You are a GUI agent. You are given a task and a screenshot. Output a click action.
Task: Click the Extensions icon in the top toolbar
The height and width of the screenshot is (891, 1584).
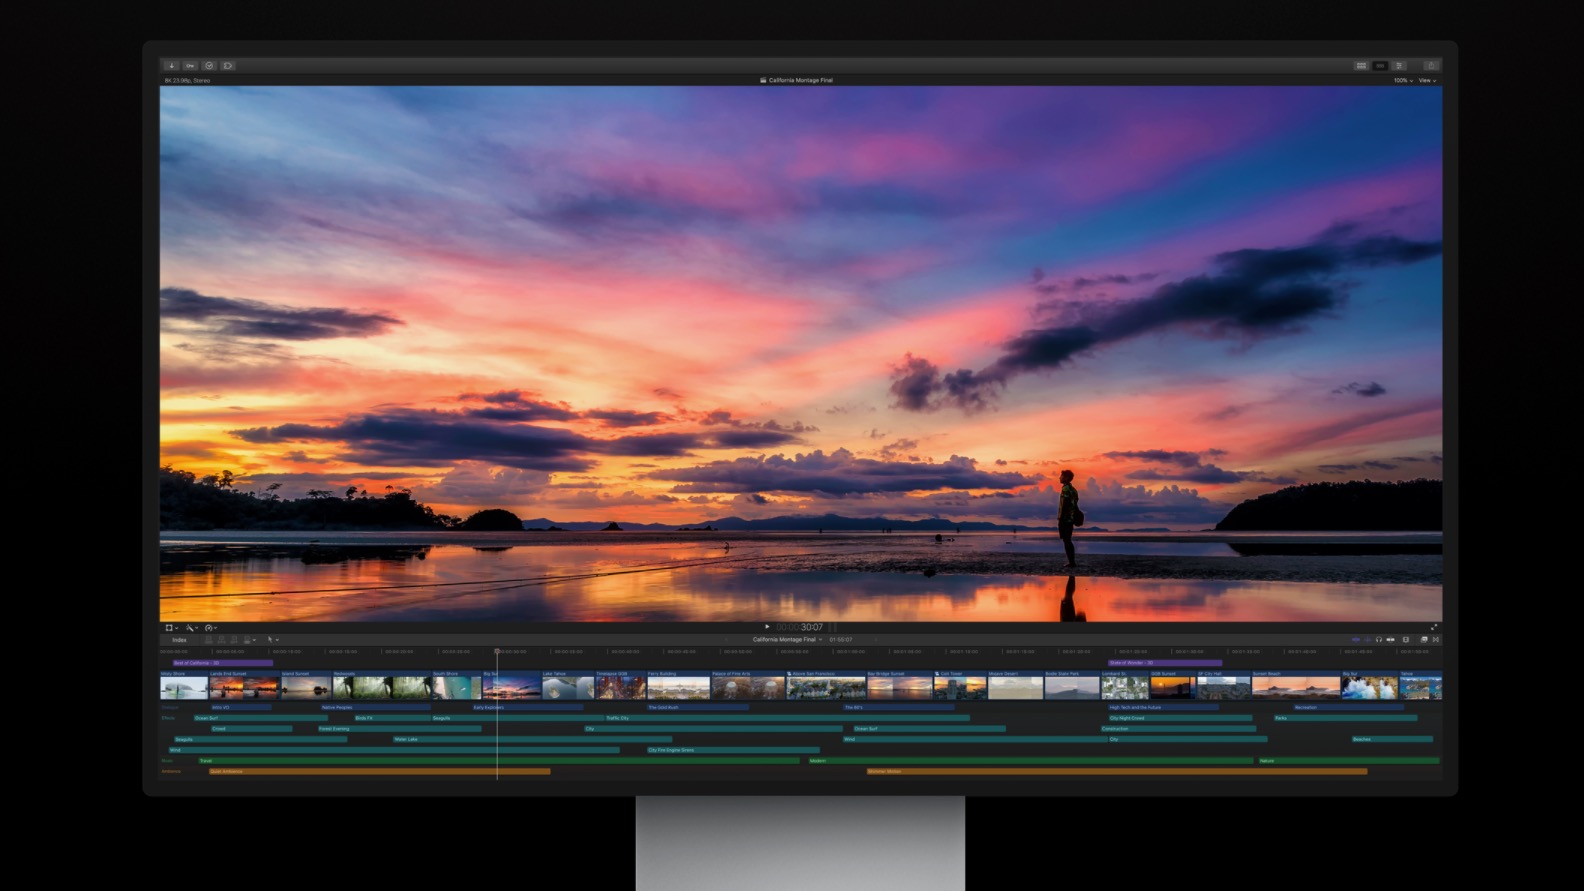[228, 66]
